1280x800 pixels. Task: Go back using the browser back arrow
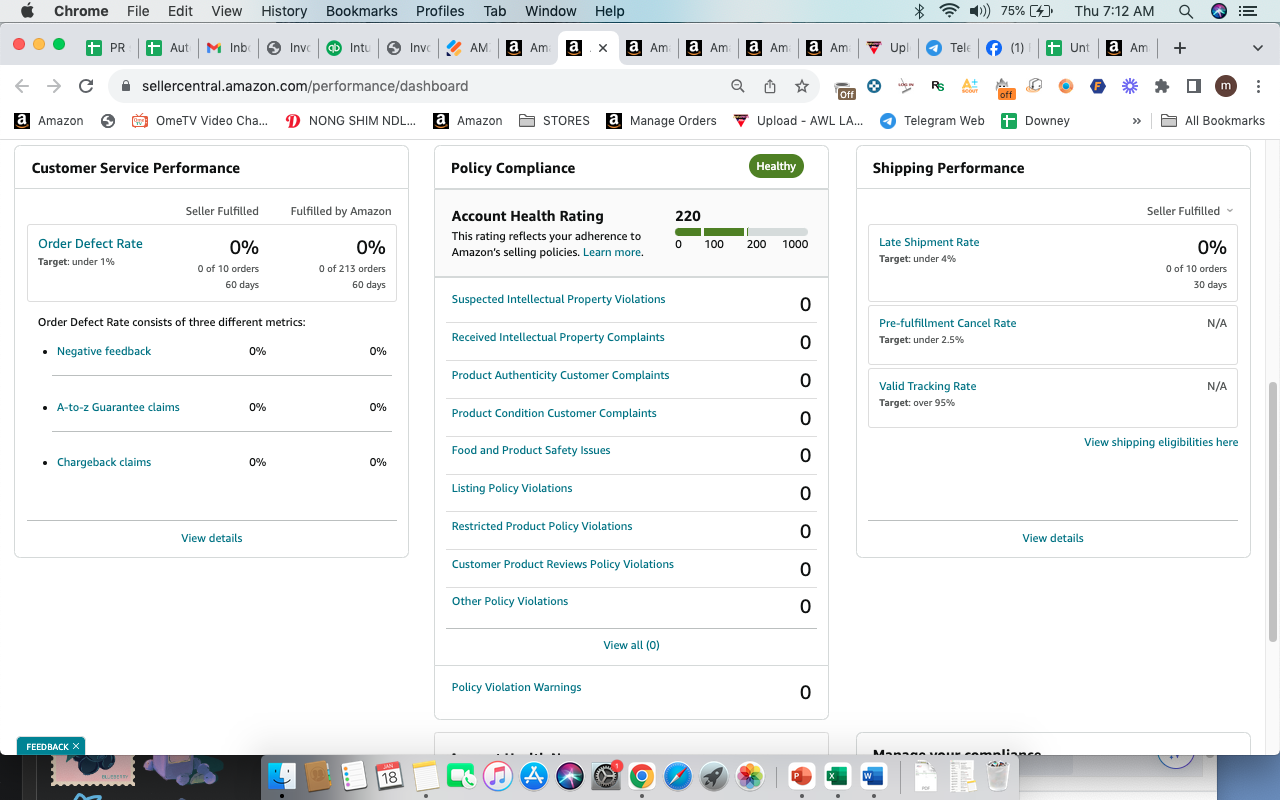pos(22,86)
